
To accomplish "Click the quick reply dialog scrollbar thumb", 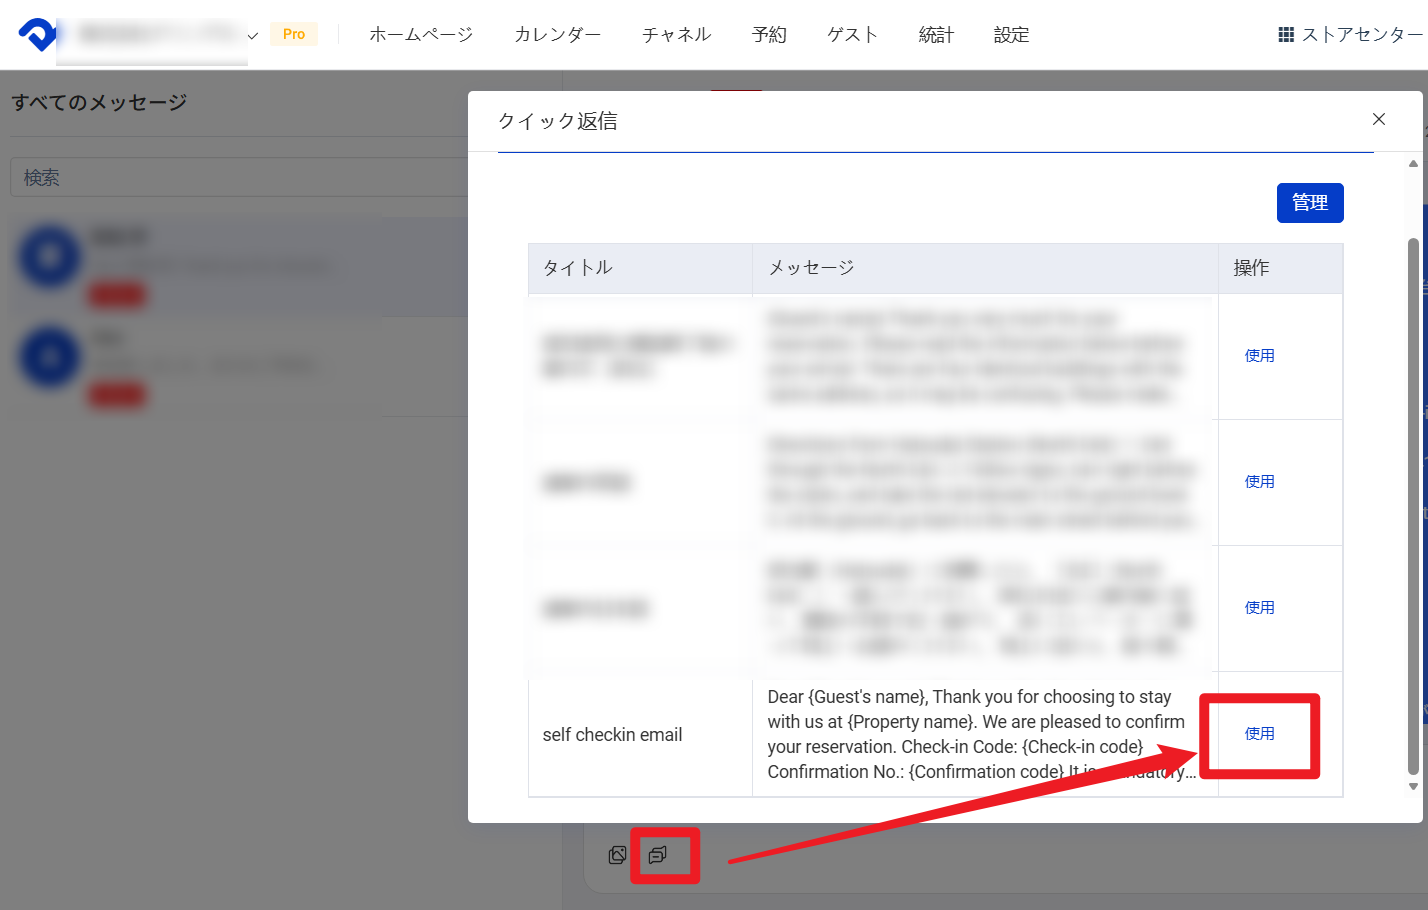I will tap(1413, 500).
